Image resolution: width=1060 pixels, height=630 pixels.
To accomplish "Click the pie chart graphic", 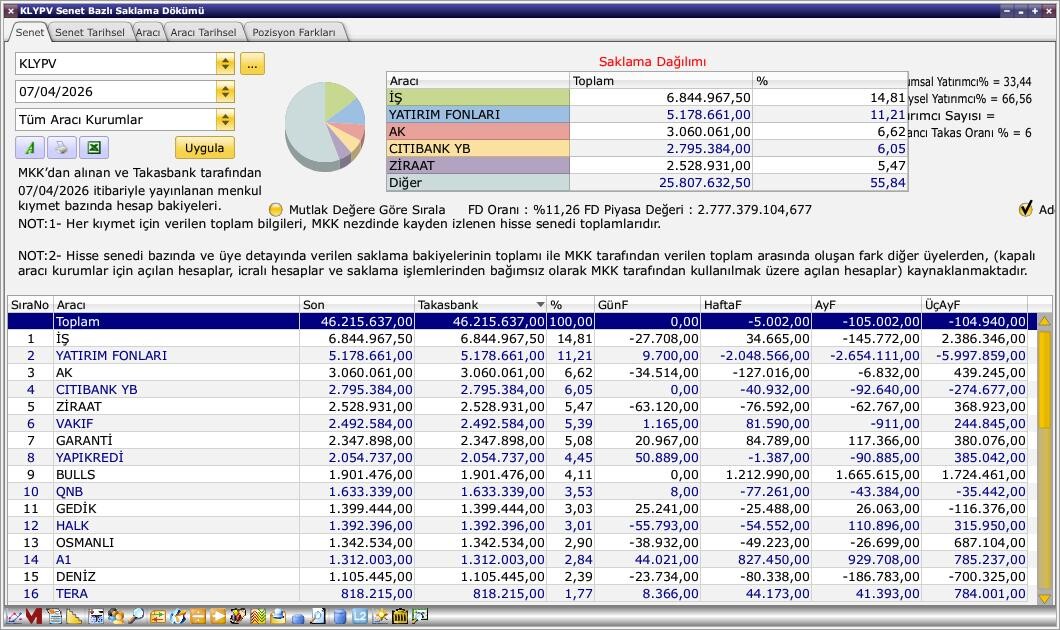I will [324, 125].
